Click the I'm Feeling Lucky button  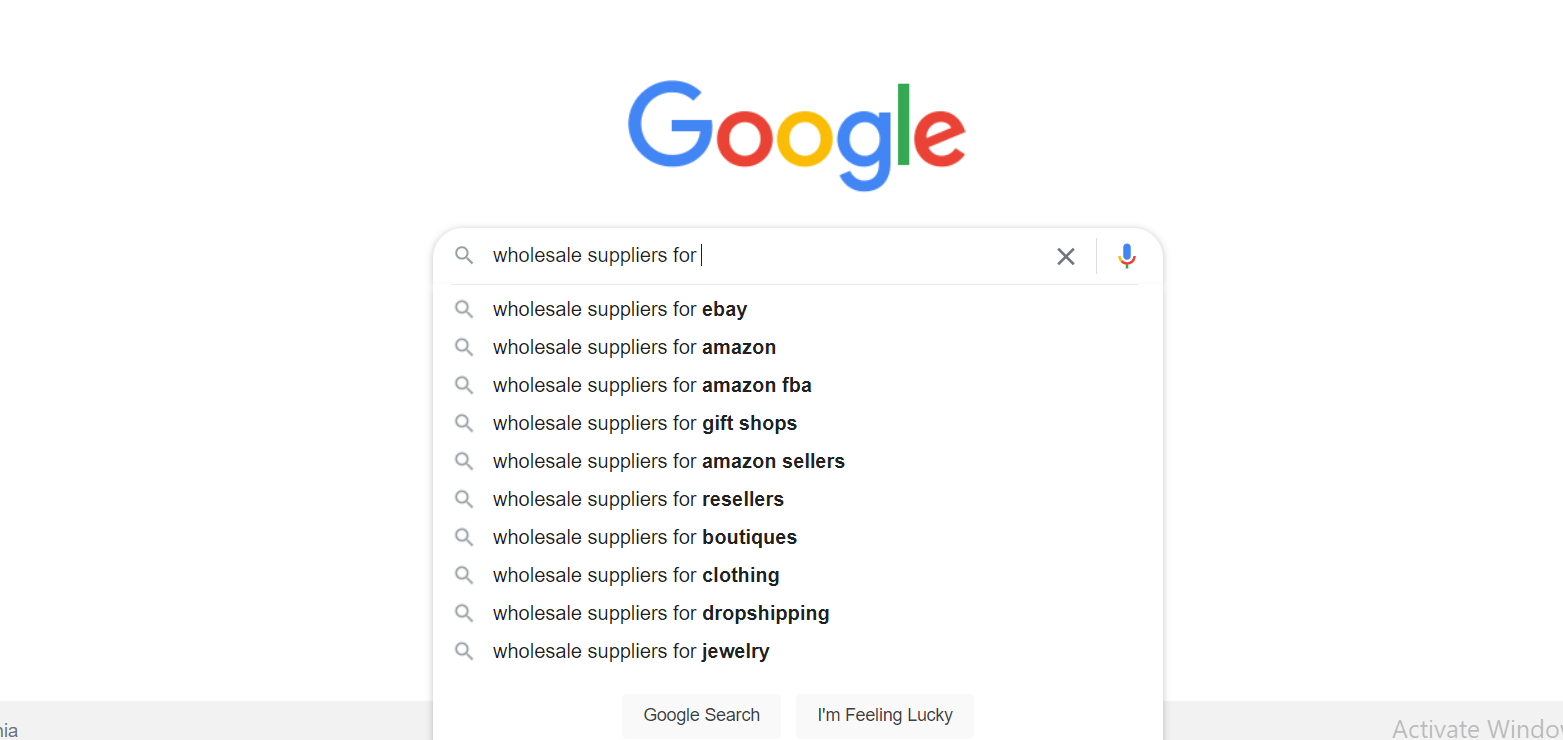pyautogui.click(x=885, y=715)
